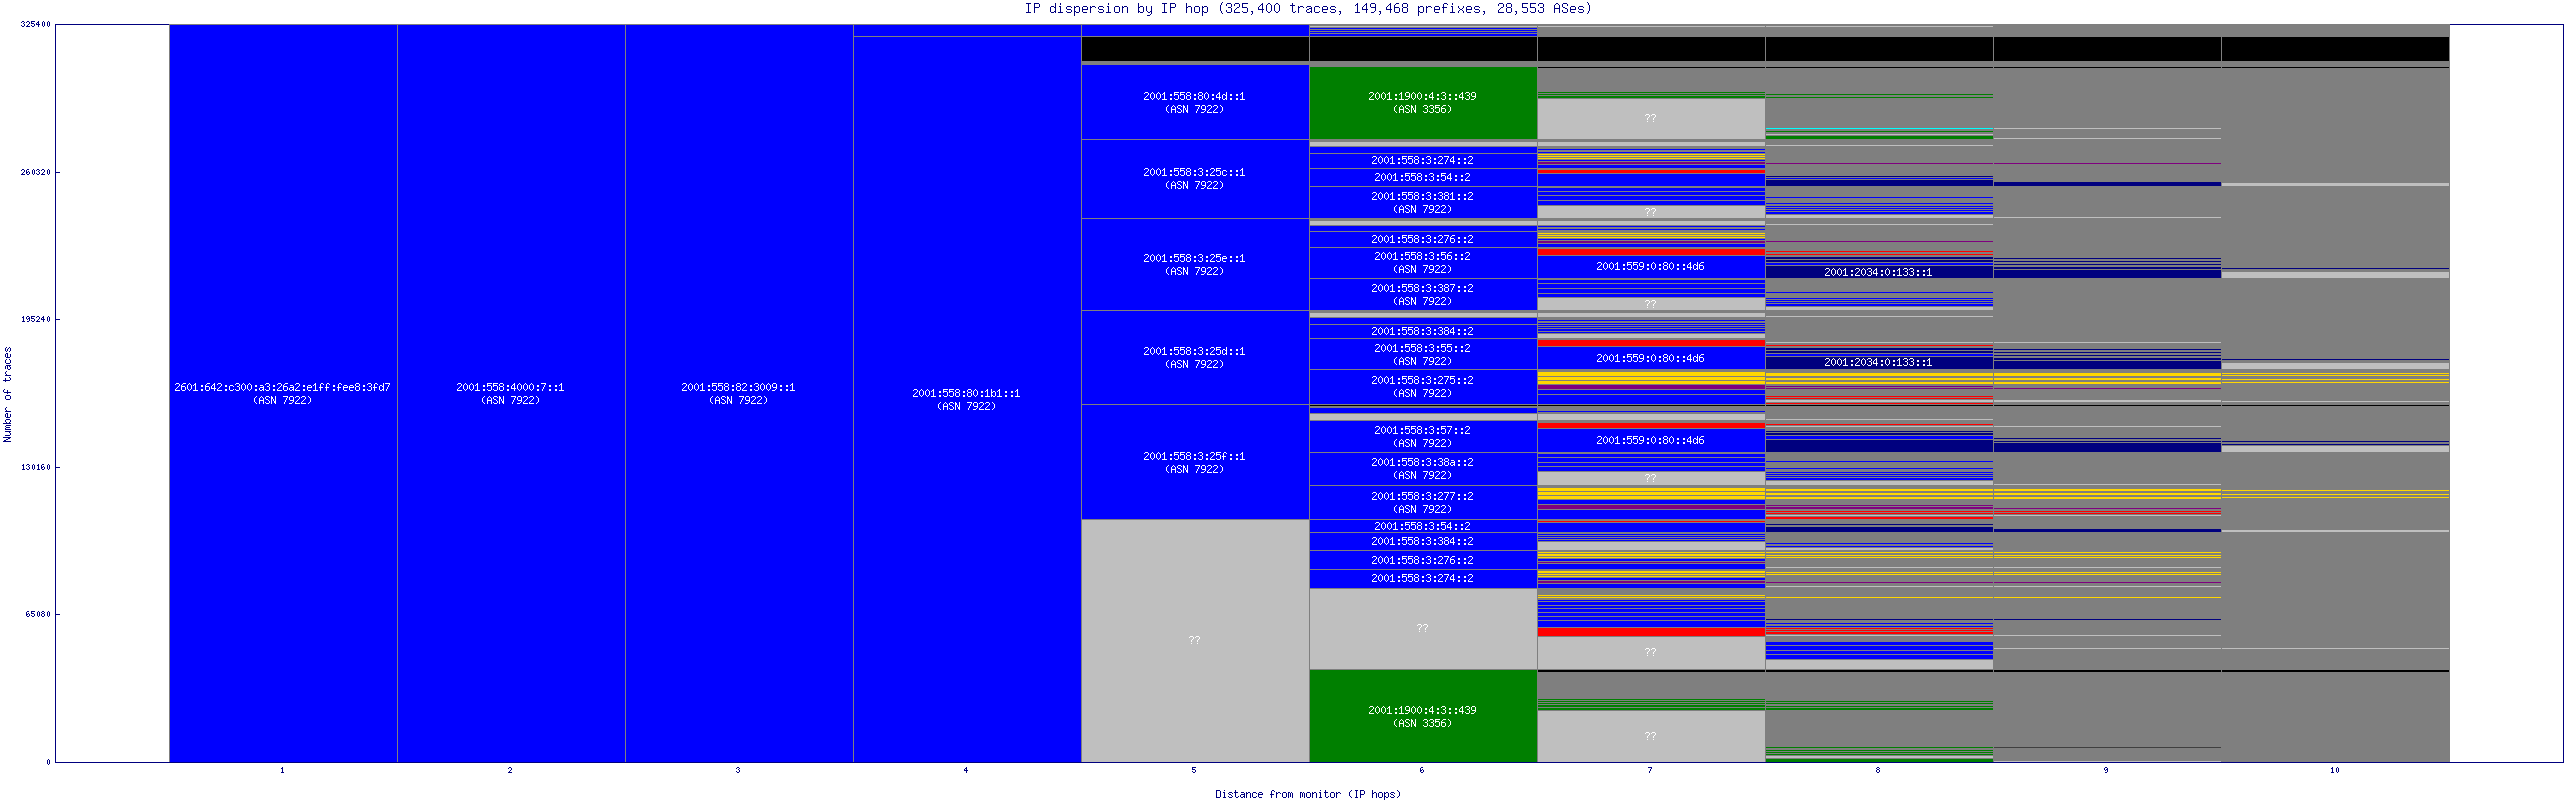Image resolution: width=2564 pixels, height=800 pixels.
Task: Click x-axis tick label 6
Action: point(1422,770)
